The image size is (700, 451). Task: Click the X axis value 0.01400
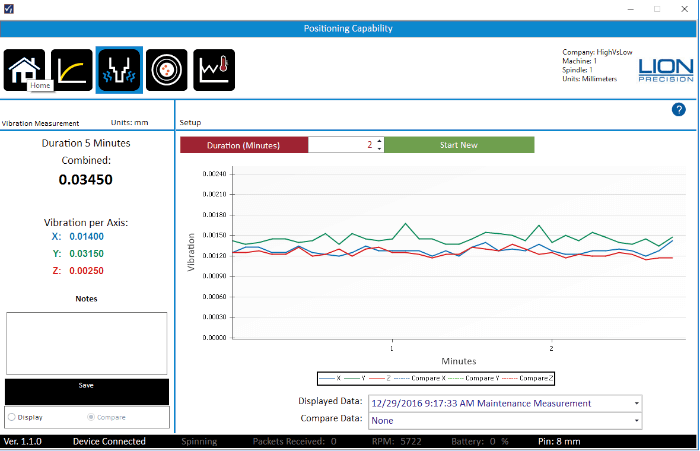[x=86, y=237]
